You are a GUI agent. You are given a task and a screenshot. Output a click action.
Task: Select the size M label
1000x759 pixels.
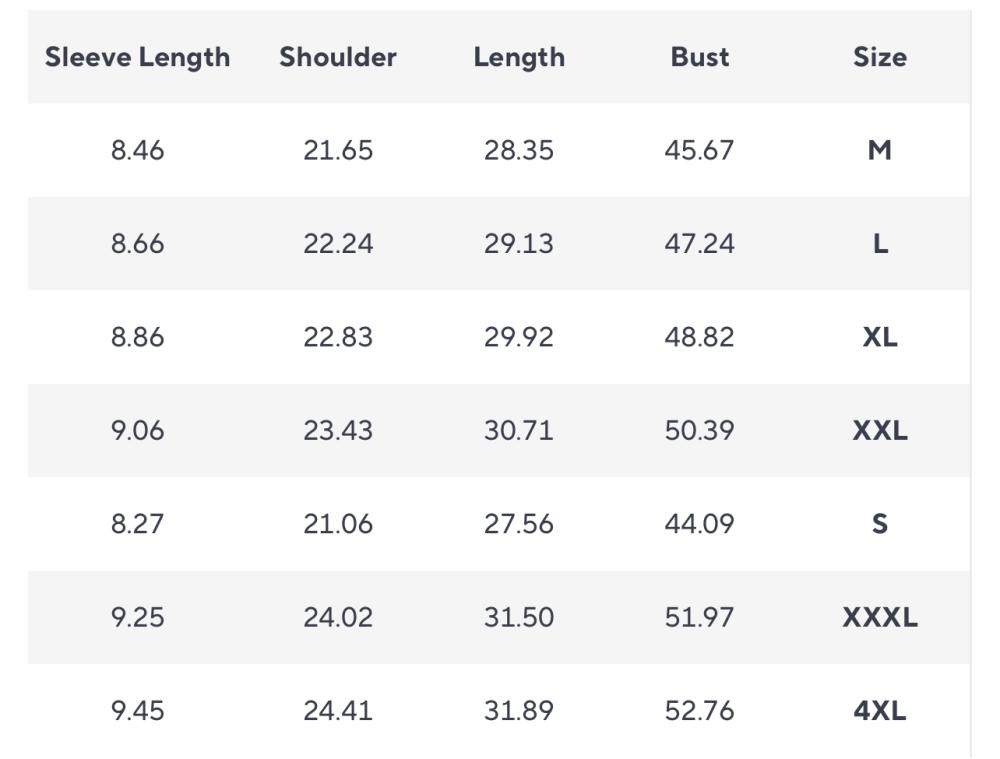coord(880,150)
